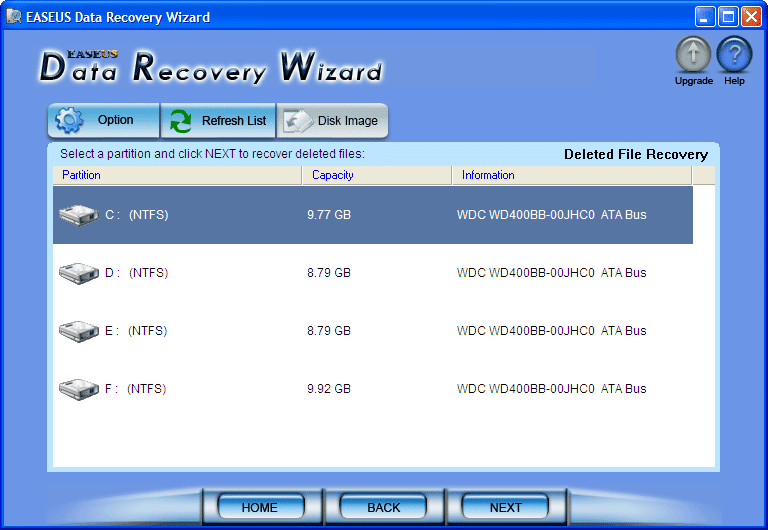Click the drive icon for D: partition
The image size is (768, 530).
coord(79,273)
